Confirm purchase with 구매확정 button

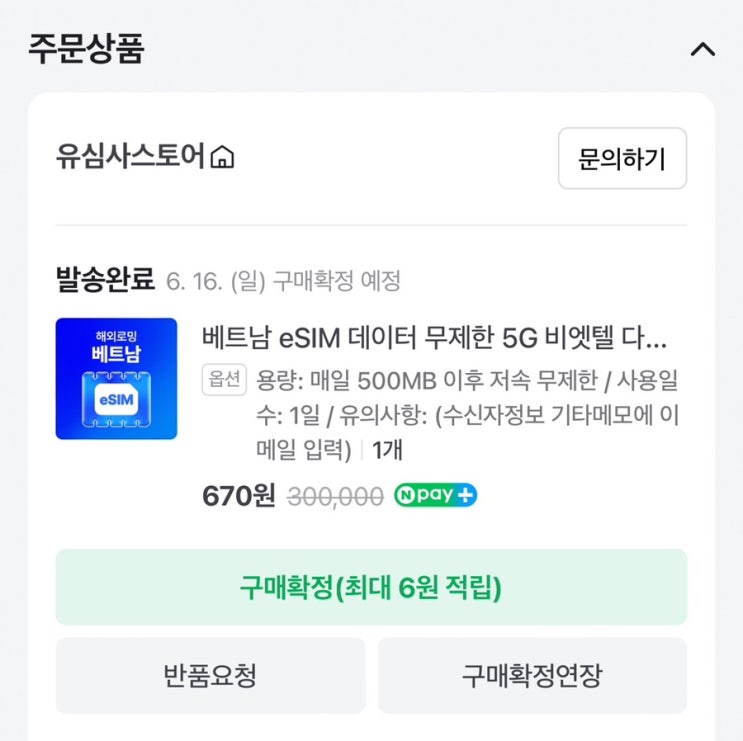point(371,587)
